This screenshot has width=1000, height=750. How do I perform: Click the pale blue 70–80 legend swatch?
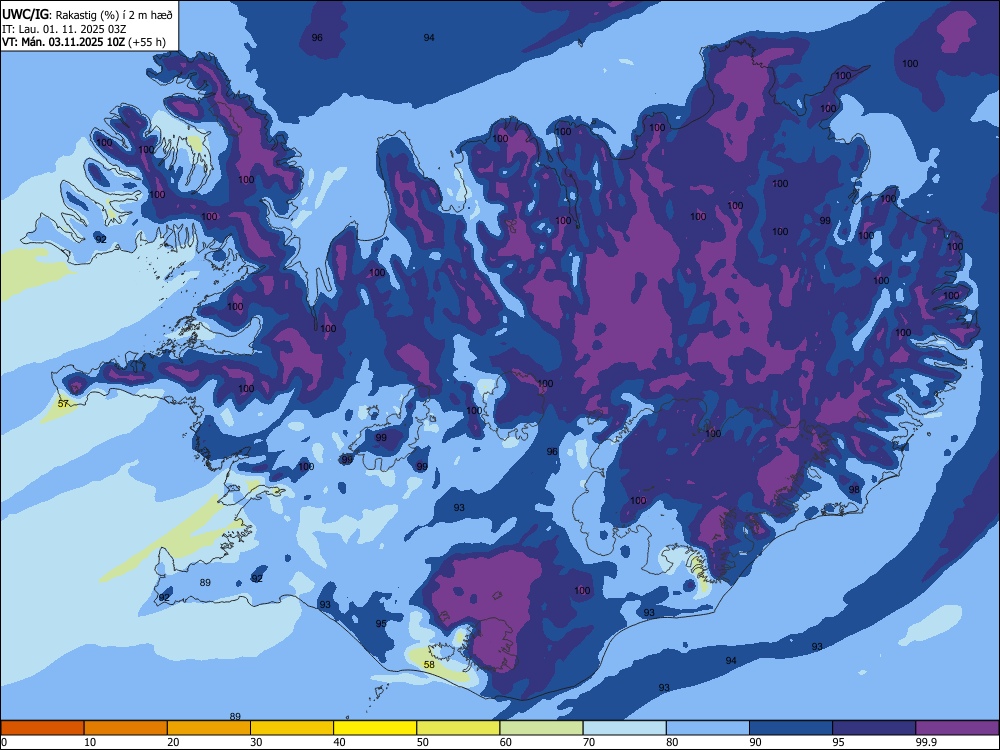pos(625,728)
